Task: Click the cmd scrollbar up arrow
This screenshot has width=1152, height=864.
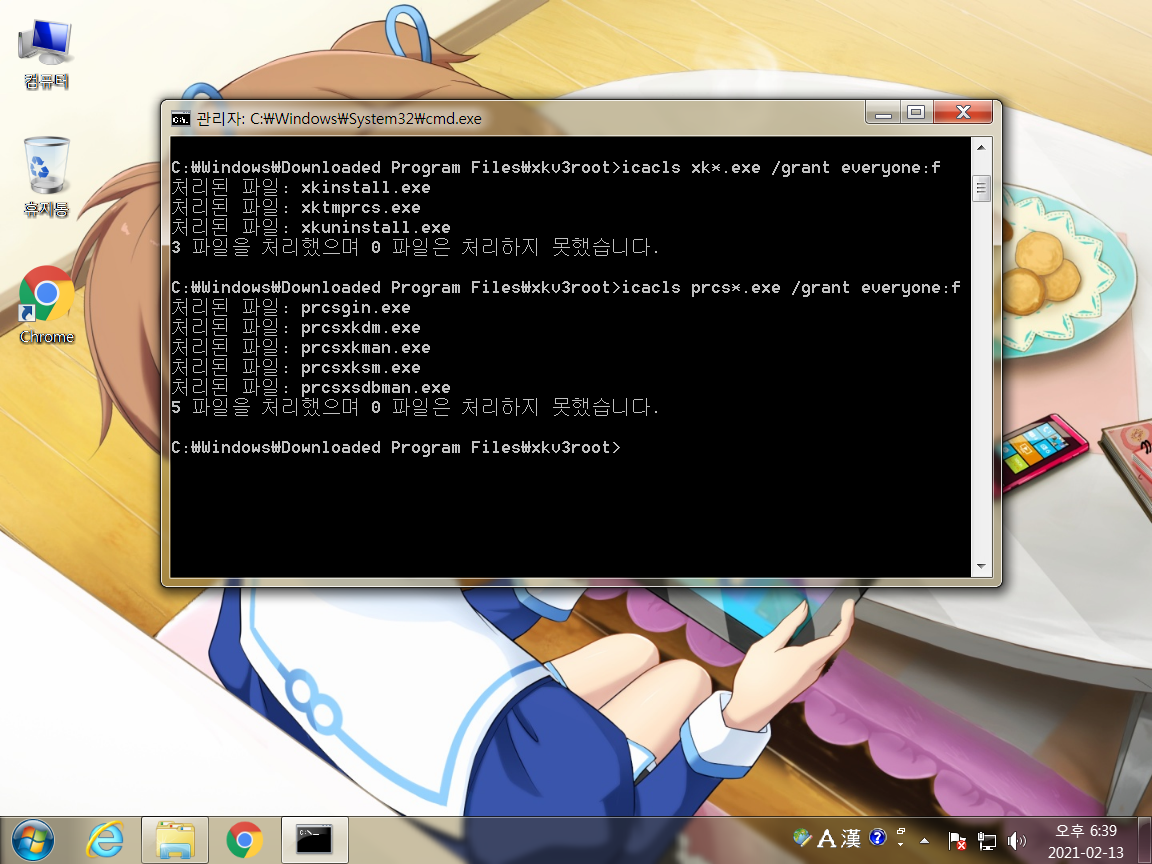Action: 981,147
